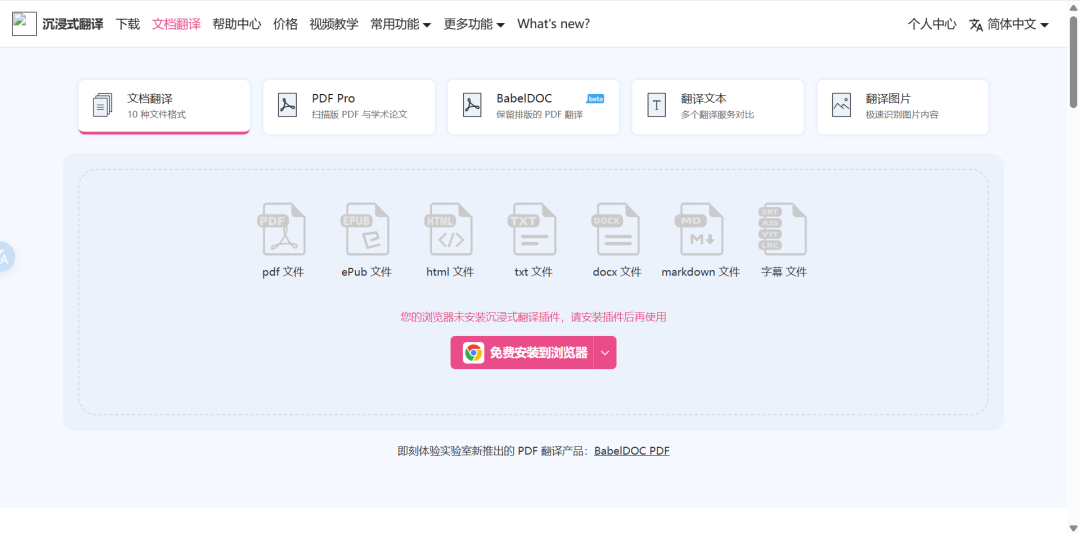The width and height of the screenshot is (1080, 534).
Task: Expand arrow beside the install browser button
Action: 605,353
